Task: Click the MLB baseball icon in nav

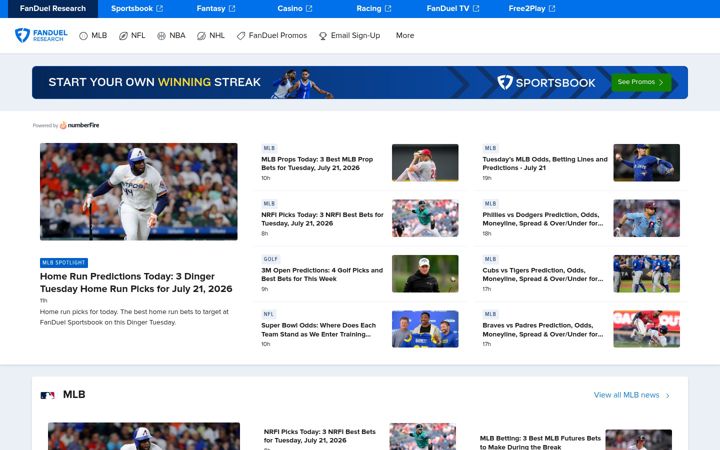Action: (83, 36)
